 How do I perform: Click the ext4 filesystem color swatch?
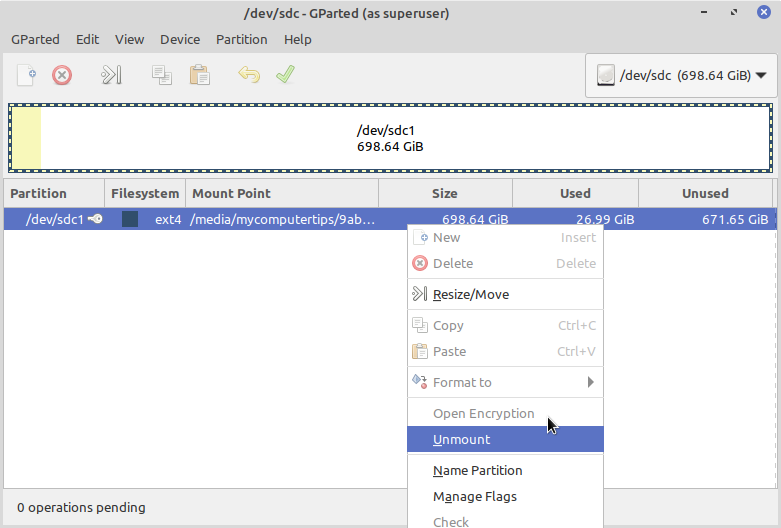[130, 219]
